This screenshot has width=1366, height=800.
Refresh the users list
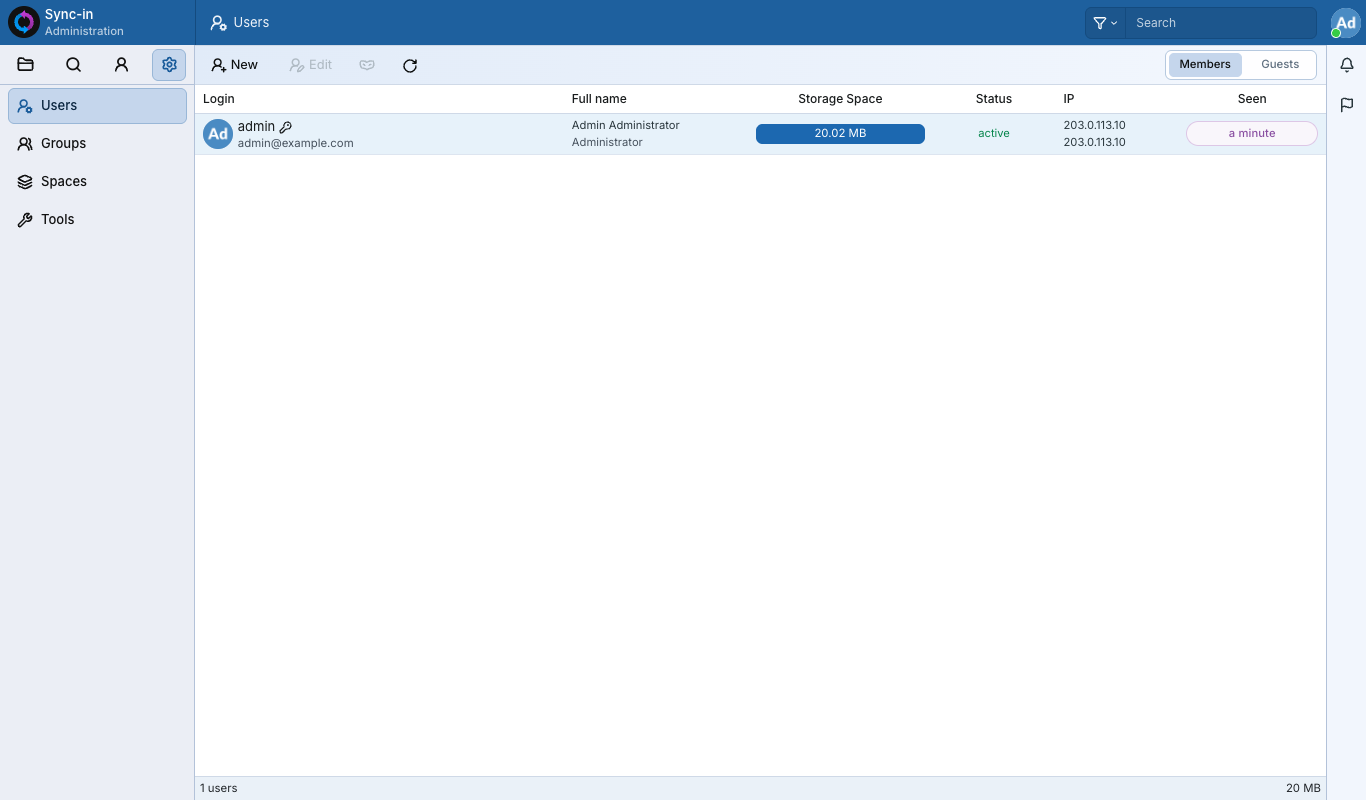410,65
